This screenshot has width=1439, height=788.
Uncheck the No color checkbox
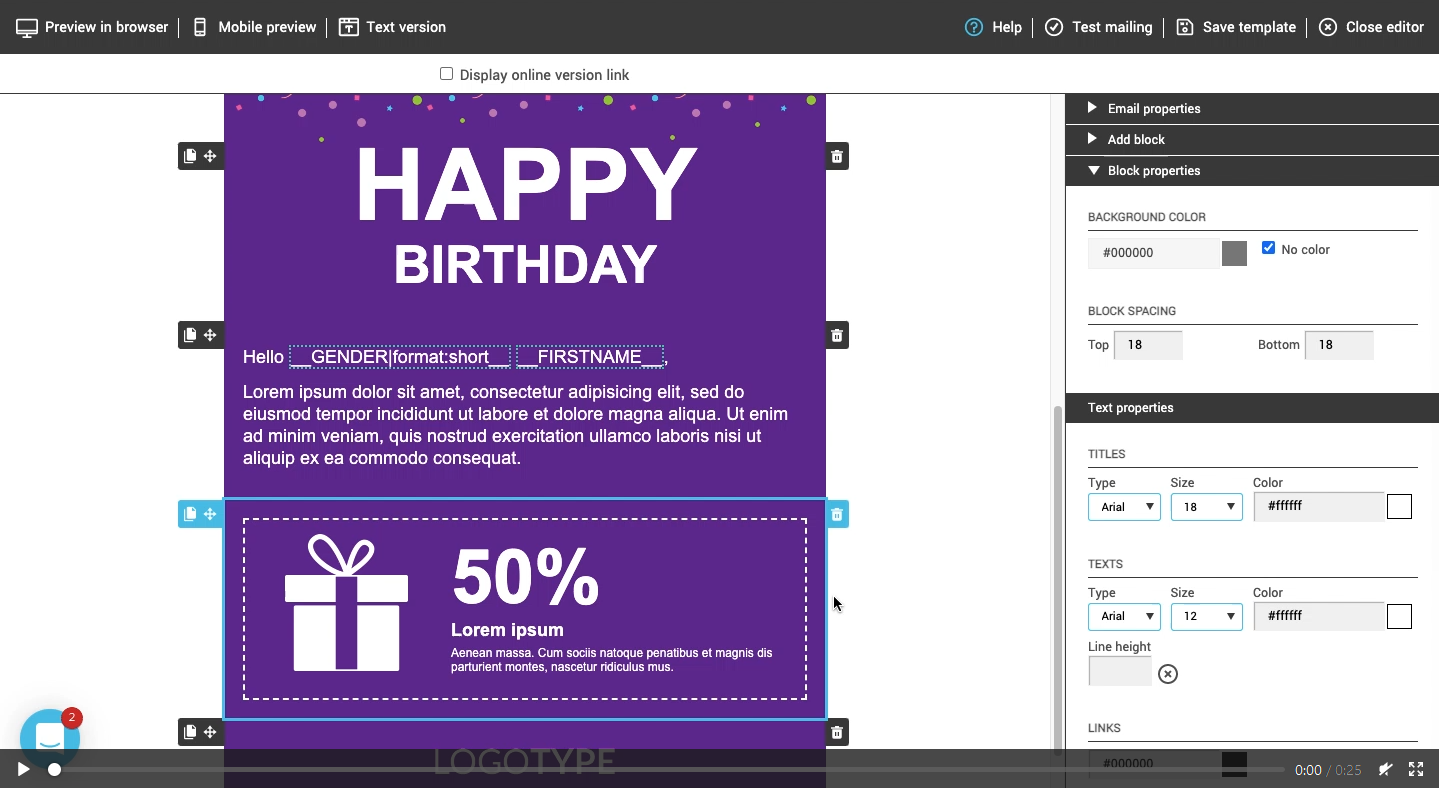coord(1268,248)
